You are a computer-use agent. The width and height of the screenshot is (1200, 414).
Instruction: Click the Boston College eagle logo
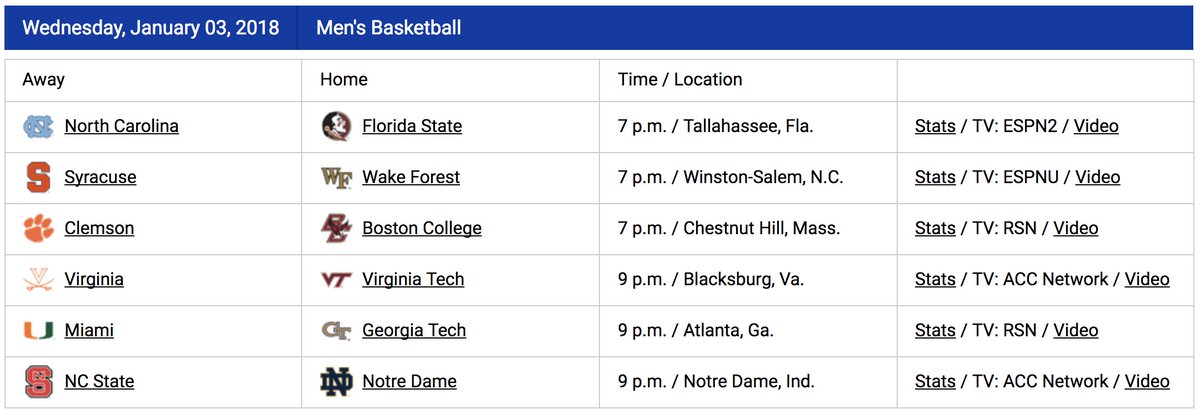coord(336,228)
